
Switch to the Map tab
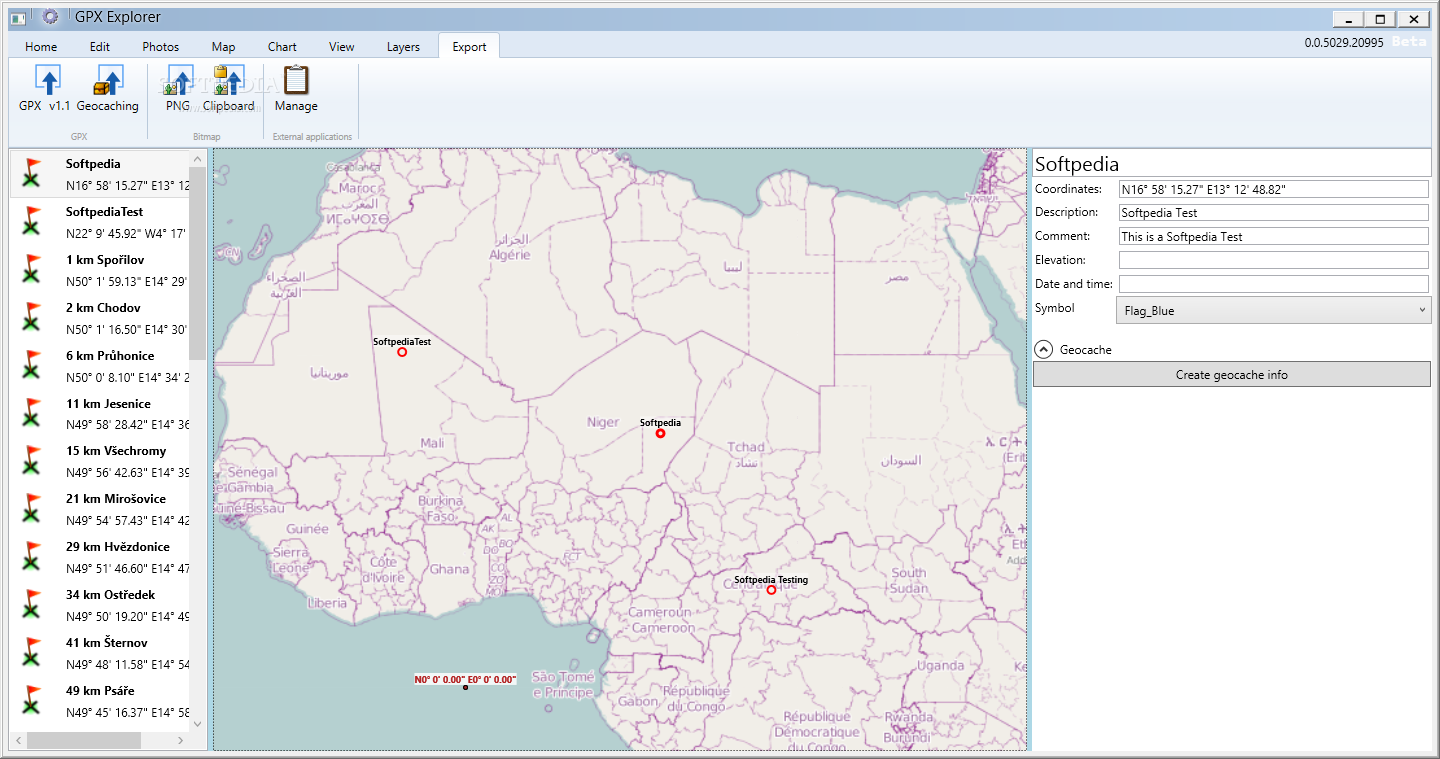pyautogui.click(x=224, y=46)
